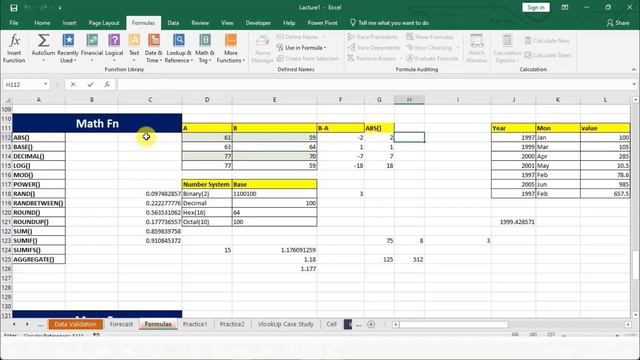Switch to the Review tab
Viewport: 640px width, 360px height.
(200, 23)
